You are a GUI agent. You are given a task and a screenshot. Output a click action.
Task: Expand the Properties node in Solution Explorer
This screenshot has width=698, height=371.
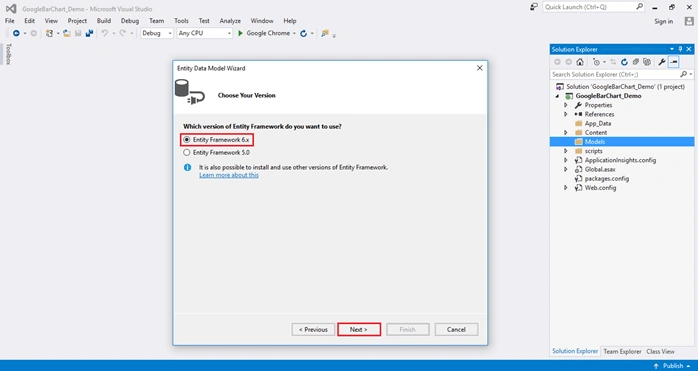coord(566,105)
